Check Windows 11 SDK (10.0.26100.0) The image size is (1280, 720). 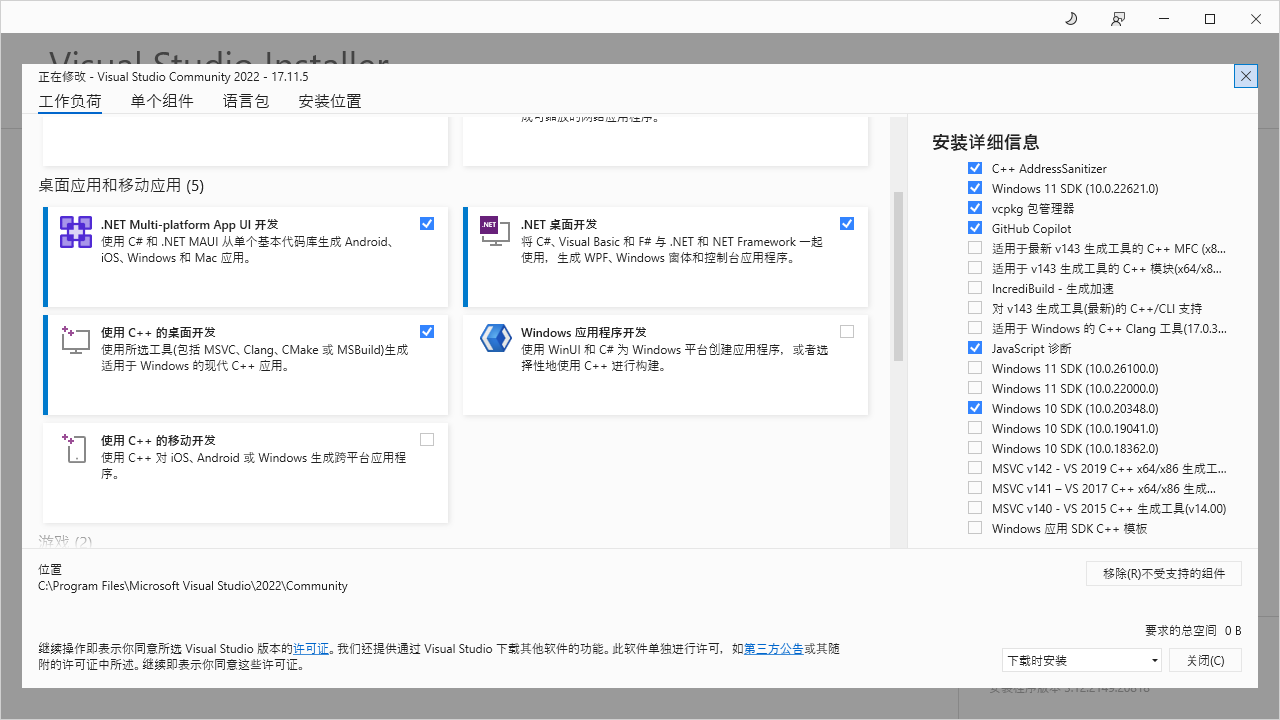(975, 368)
